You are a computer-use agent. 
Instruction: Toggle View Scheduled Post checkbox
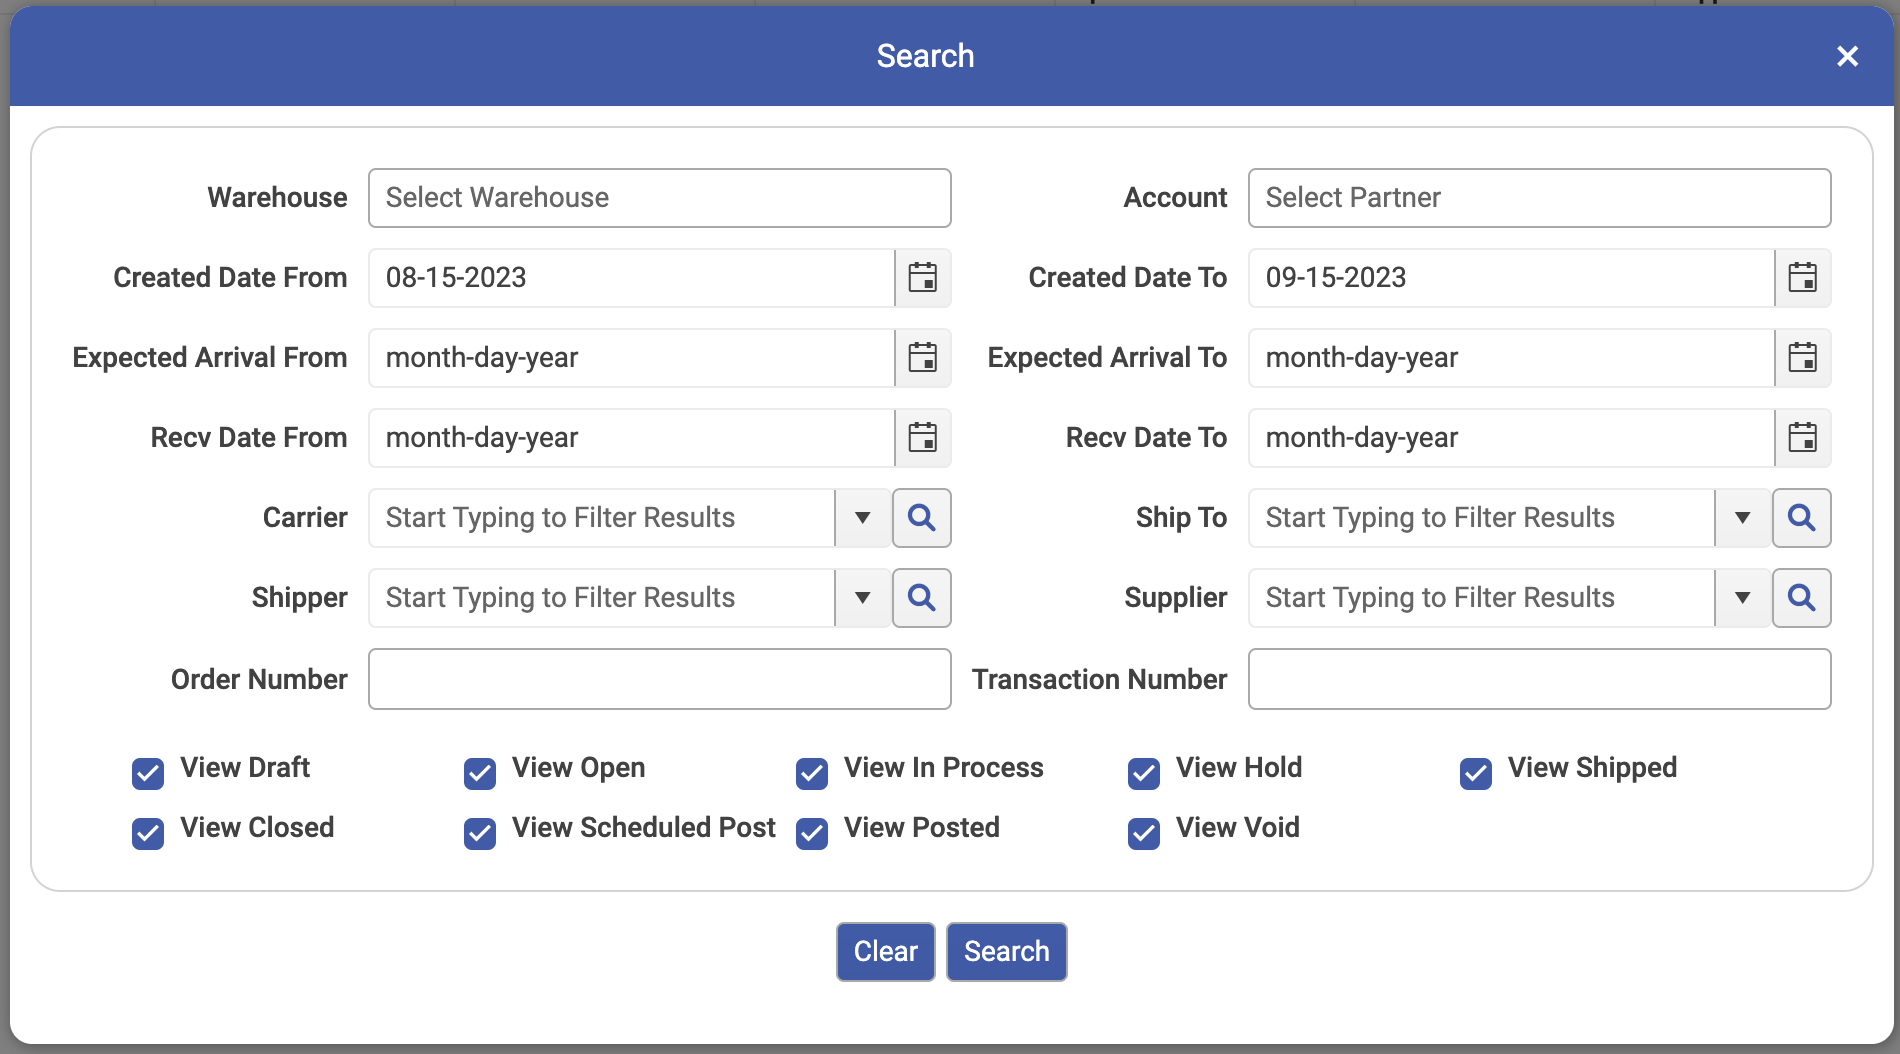coord(480,833)
